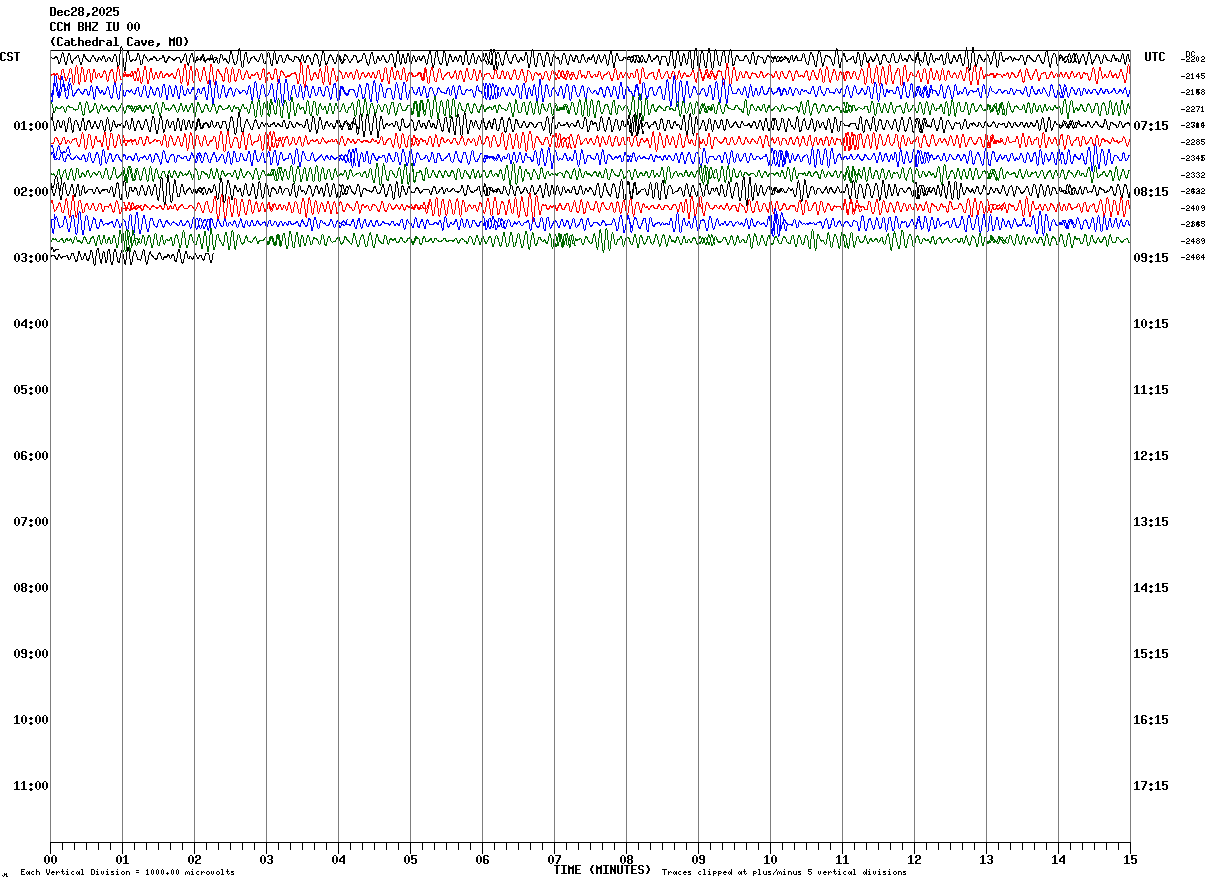Select the minute 15 tick on time axis
The image size is (1210, 886).
coord(1130,859)
